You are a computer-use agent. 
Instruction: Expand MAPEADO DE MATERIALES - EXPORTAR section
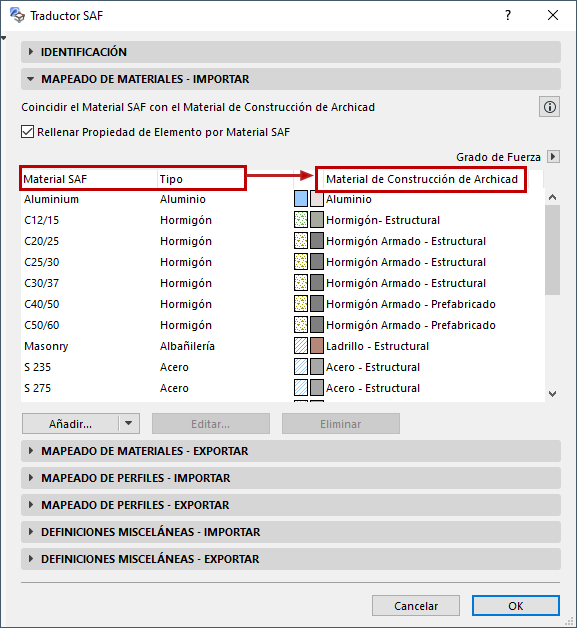pyautogui.click(x=290, y=451)
